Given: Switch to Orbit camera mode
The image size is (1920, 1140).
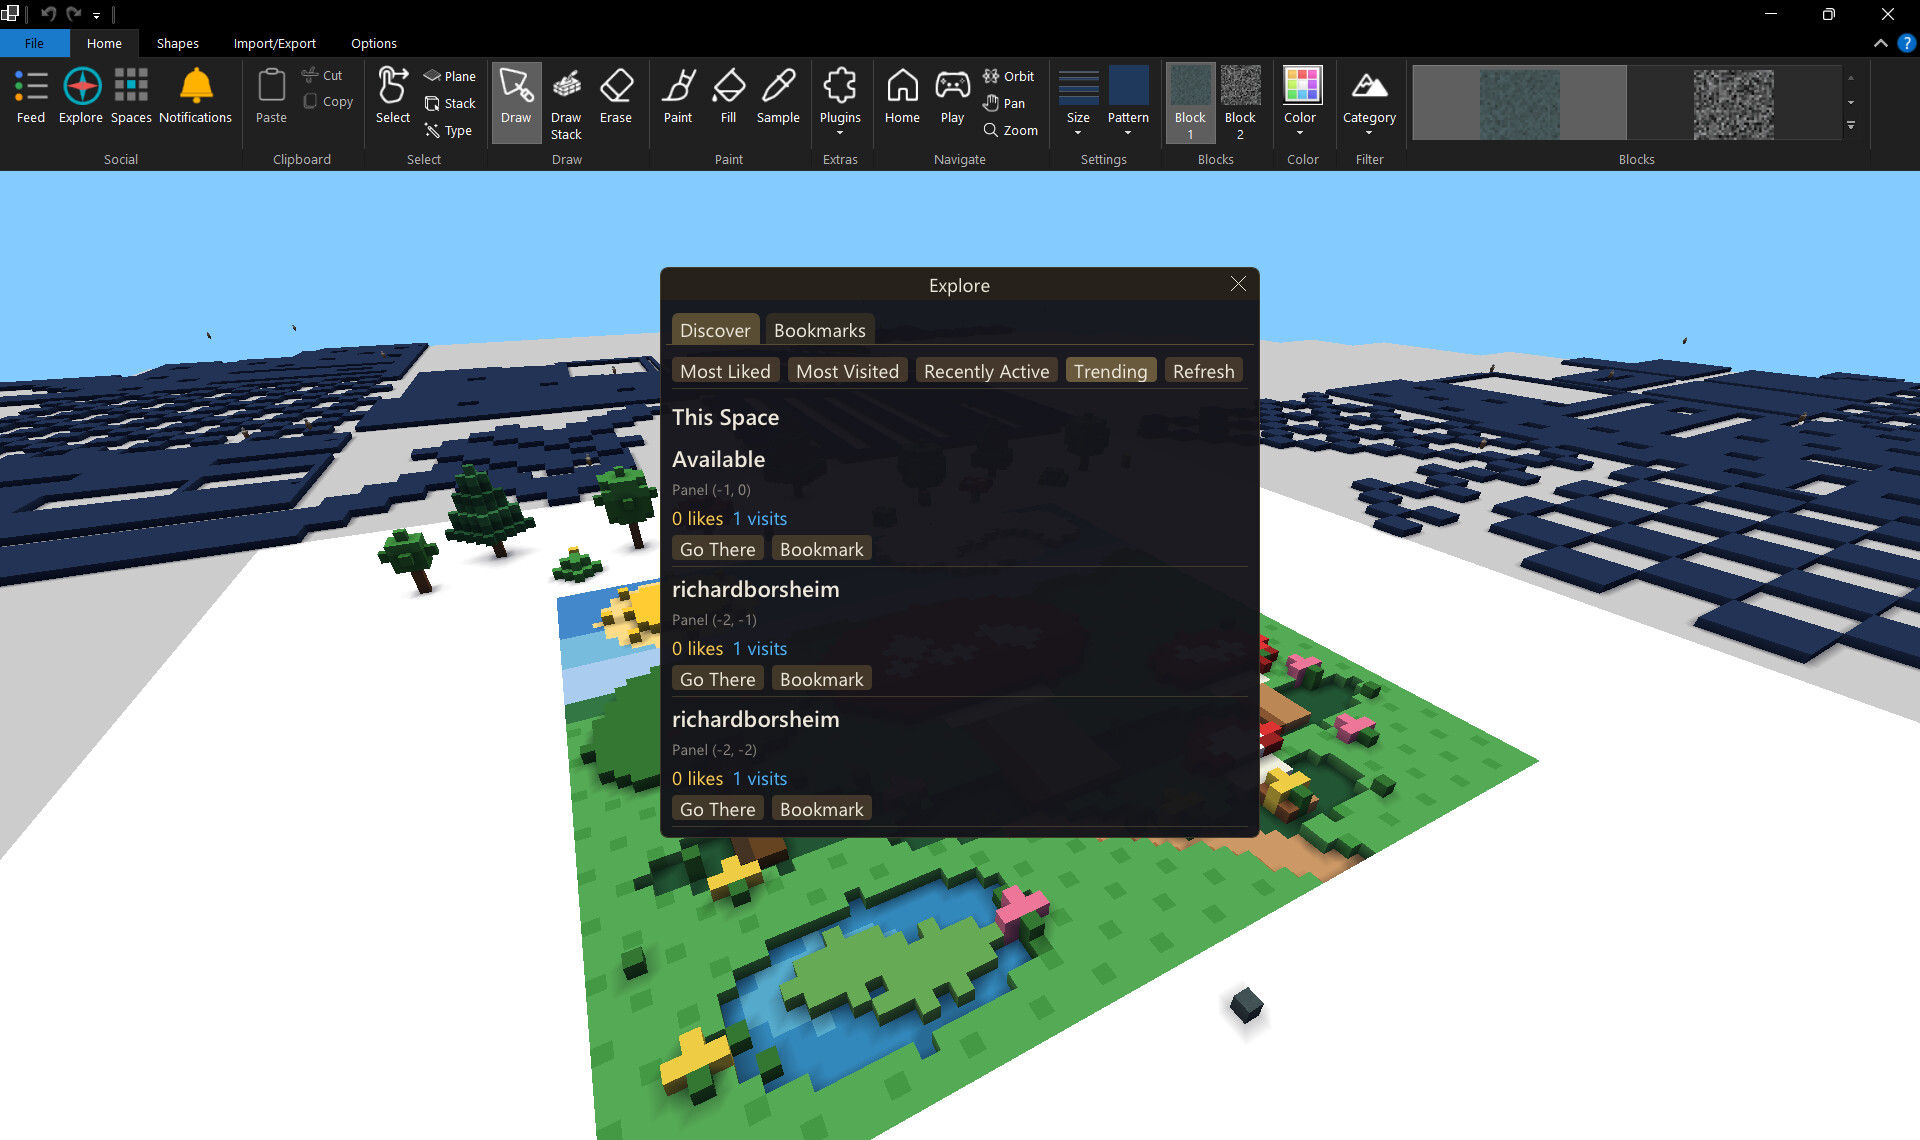Looking at the screenshot, I should pyautogui.click(x=1009, y=76).
